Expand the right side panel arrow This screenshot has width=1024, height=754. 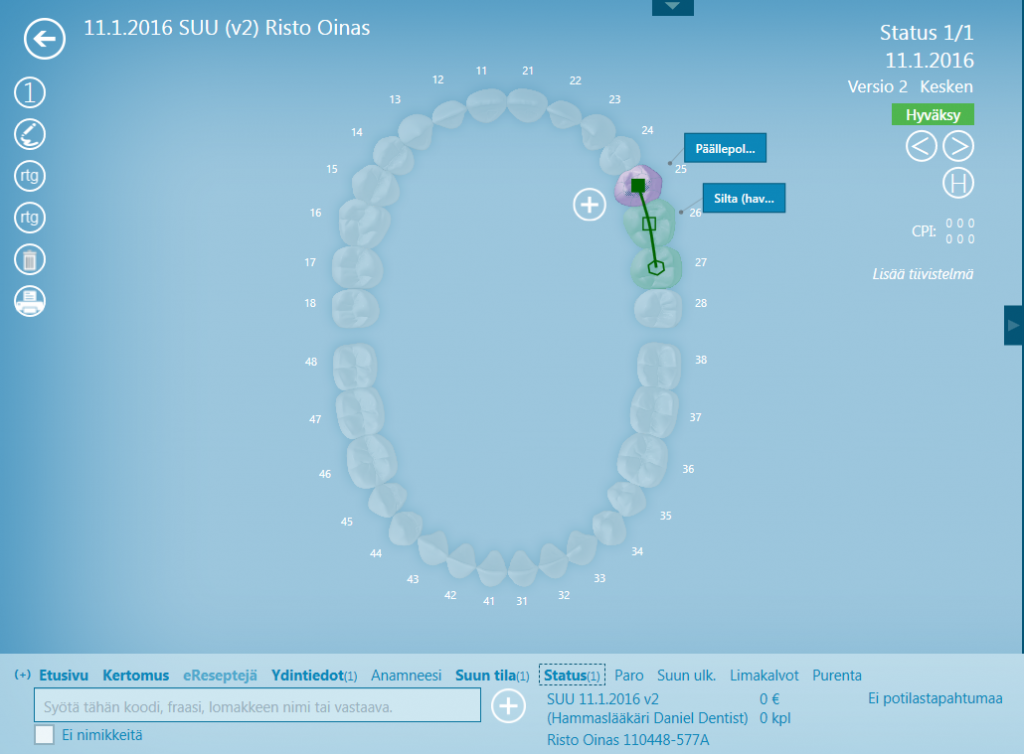tap(1013, 326)
